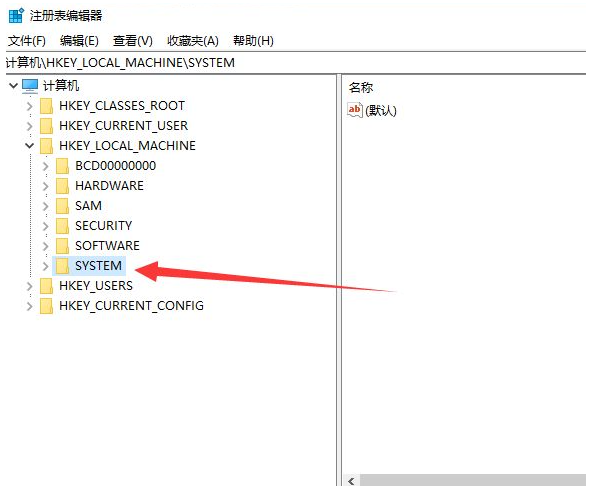The height and width of the screenshot is (491, 594).
Task: Click the horizontal scrollbar left arrow
Action: [352, 481]
